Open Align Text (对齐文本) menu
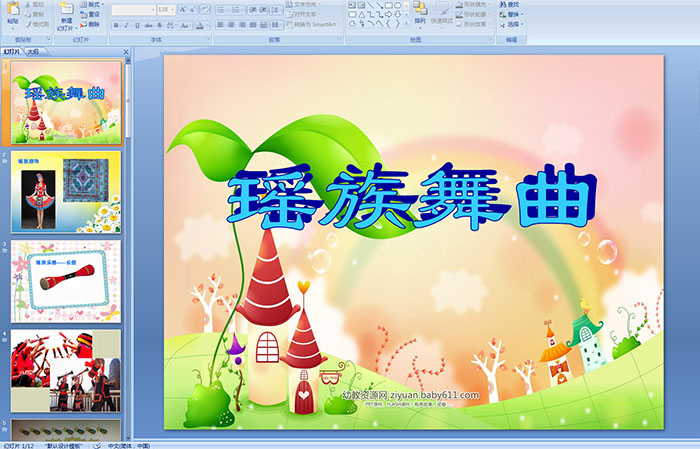 pyautogui.click(x=304, y=14)
